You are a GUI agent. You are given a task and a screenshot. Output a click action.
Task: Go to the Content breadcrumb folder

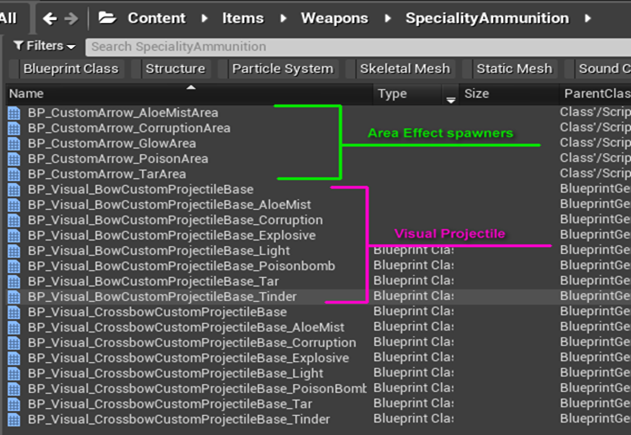coord(156,18)
